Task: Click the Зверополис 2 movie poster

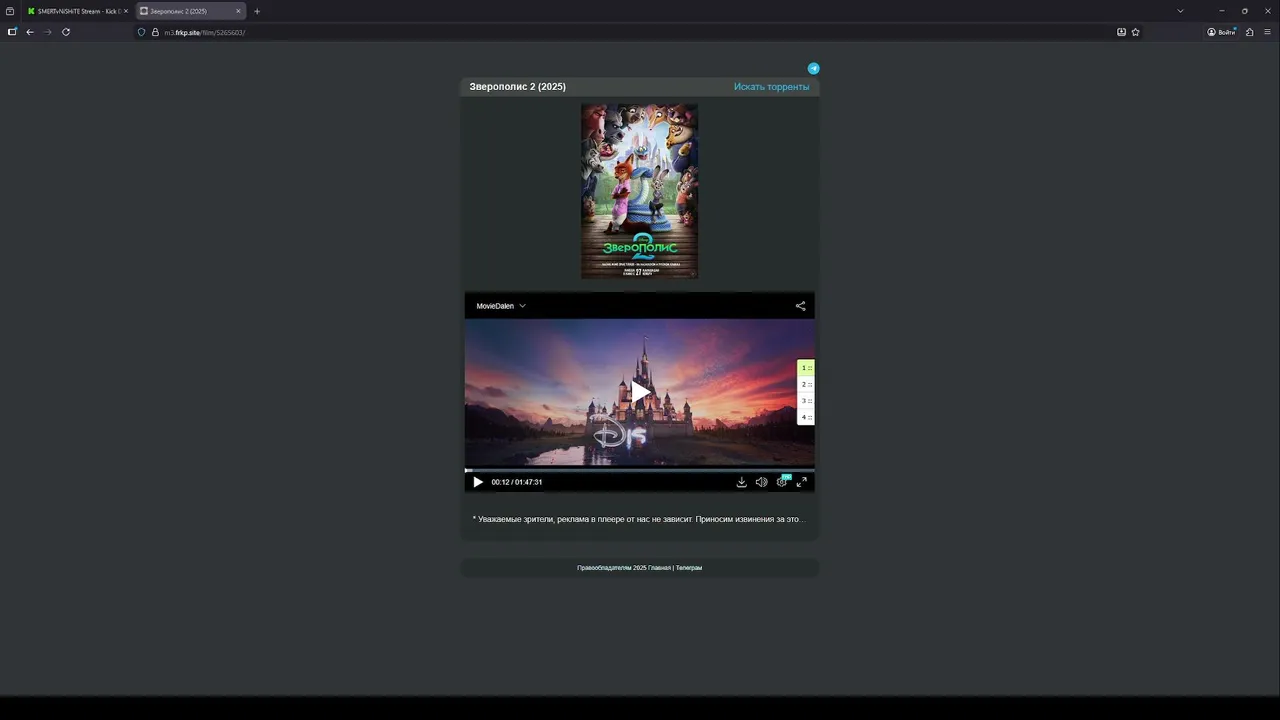Action: coord(640,191)
